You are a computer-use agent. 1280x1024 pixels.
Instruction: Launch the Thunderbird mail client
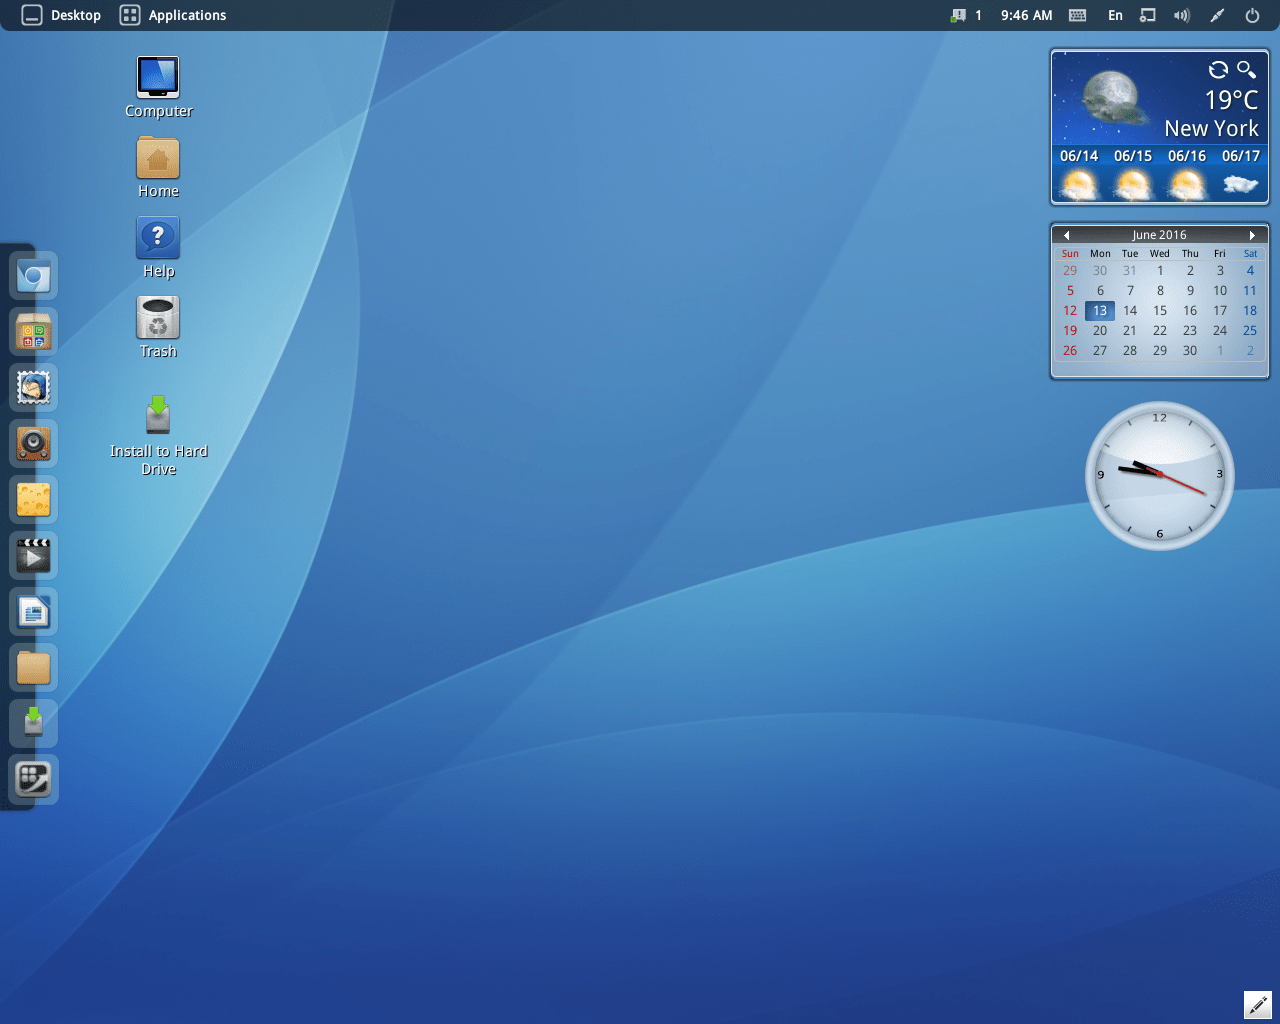click(33, 388)
